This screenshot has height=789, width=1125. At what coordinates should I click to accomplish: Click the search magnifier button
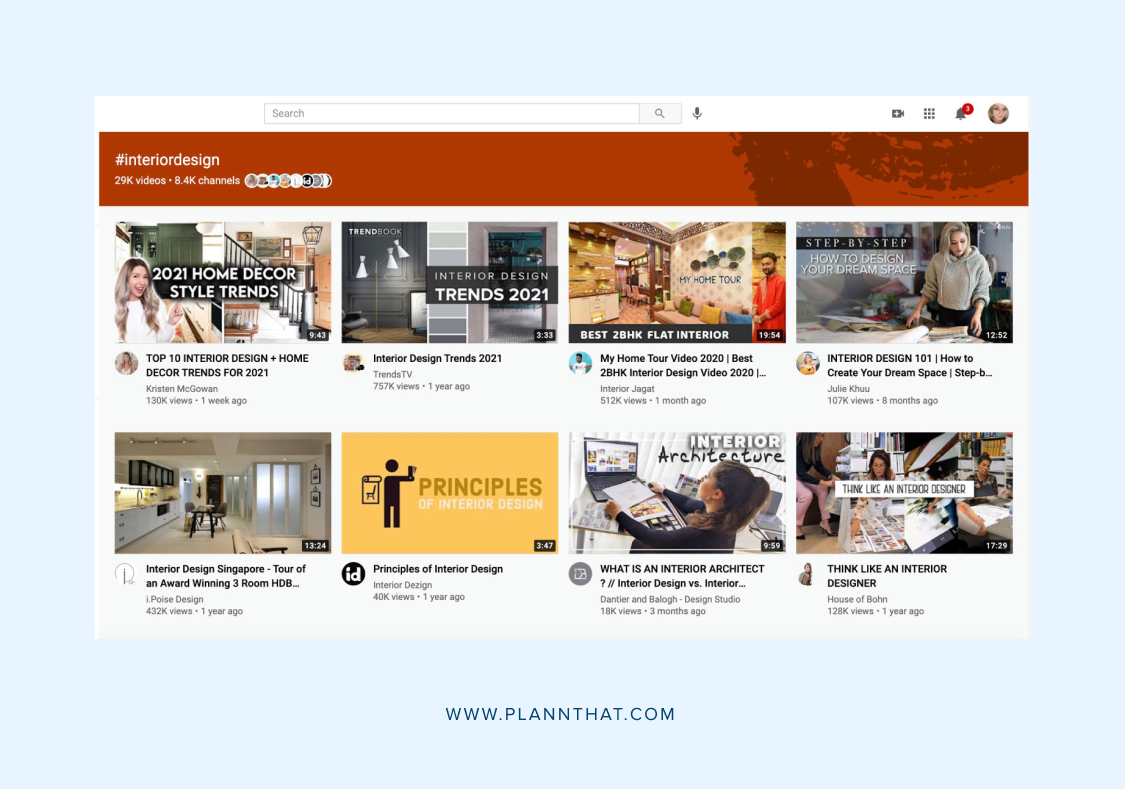[660, 113]
